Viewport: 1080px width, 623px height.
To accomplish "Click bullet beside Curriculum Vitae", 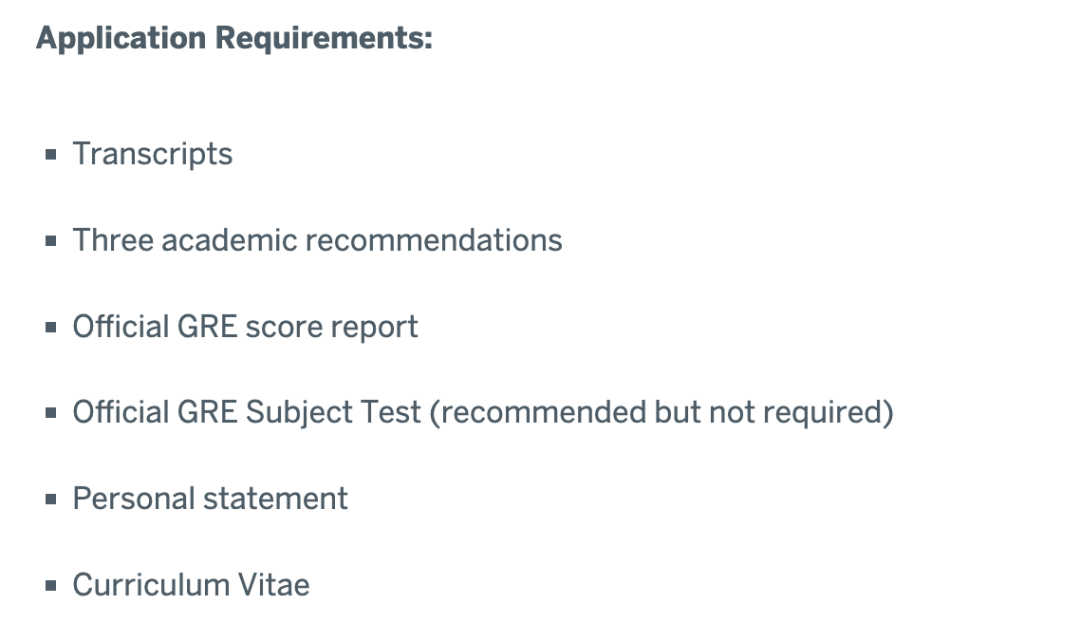I will (x=50, y=586).
